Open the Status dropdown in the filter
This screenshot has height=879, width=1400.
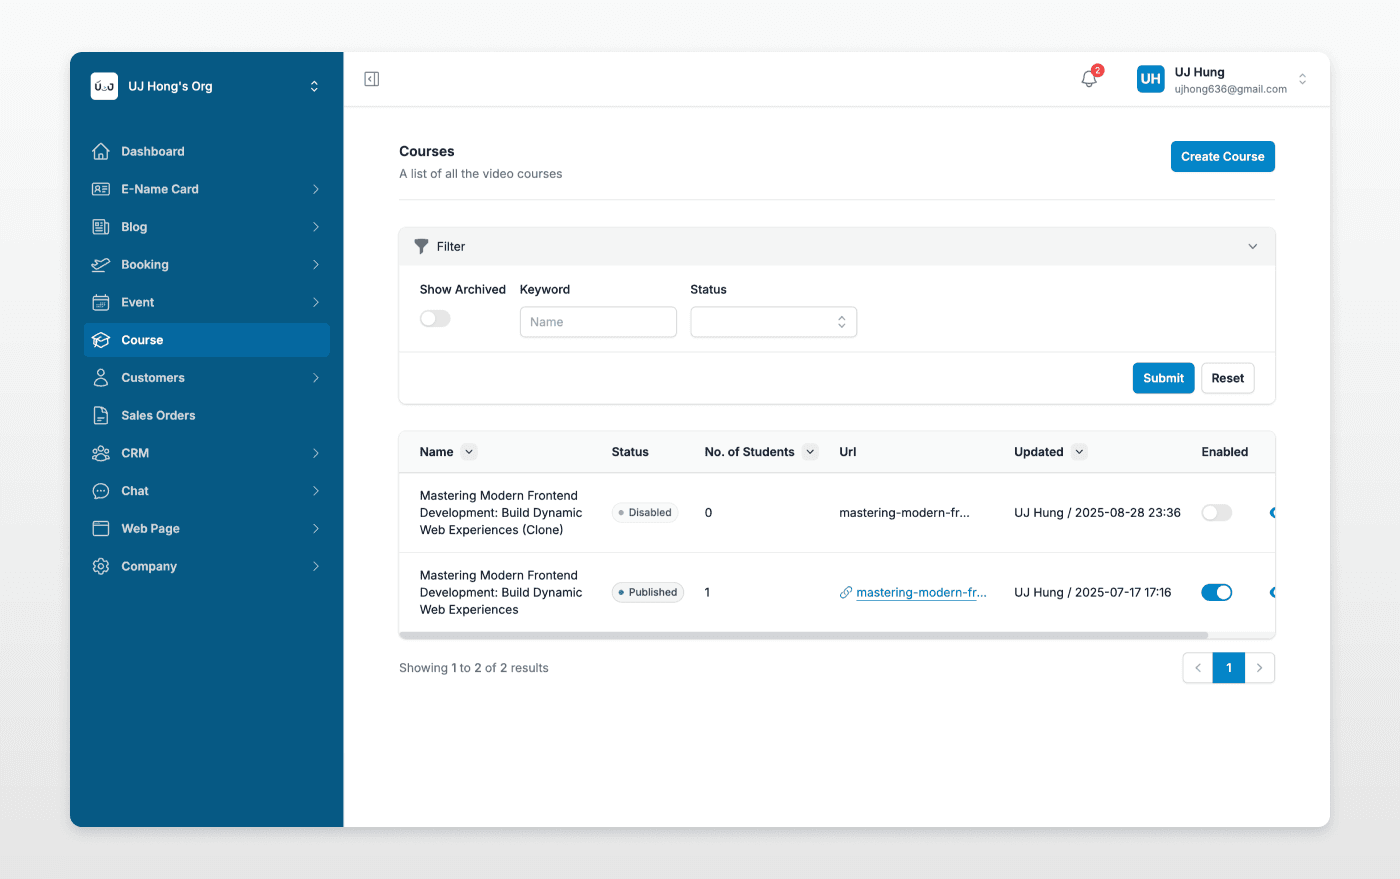pos(773,322)
